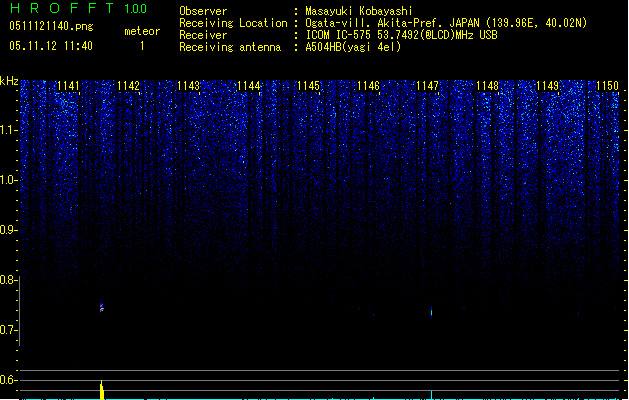
Task: Click the 0.6 frequency axis label
Action: coord(8,380)
